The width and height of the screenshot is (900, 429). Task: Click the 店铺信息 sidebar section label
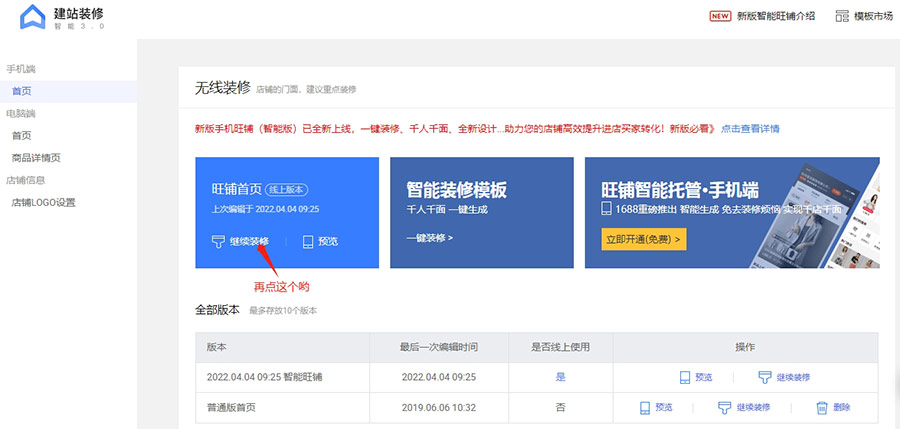[x=25, y=180]
